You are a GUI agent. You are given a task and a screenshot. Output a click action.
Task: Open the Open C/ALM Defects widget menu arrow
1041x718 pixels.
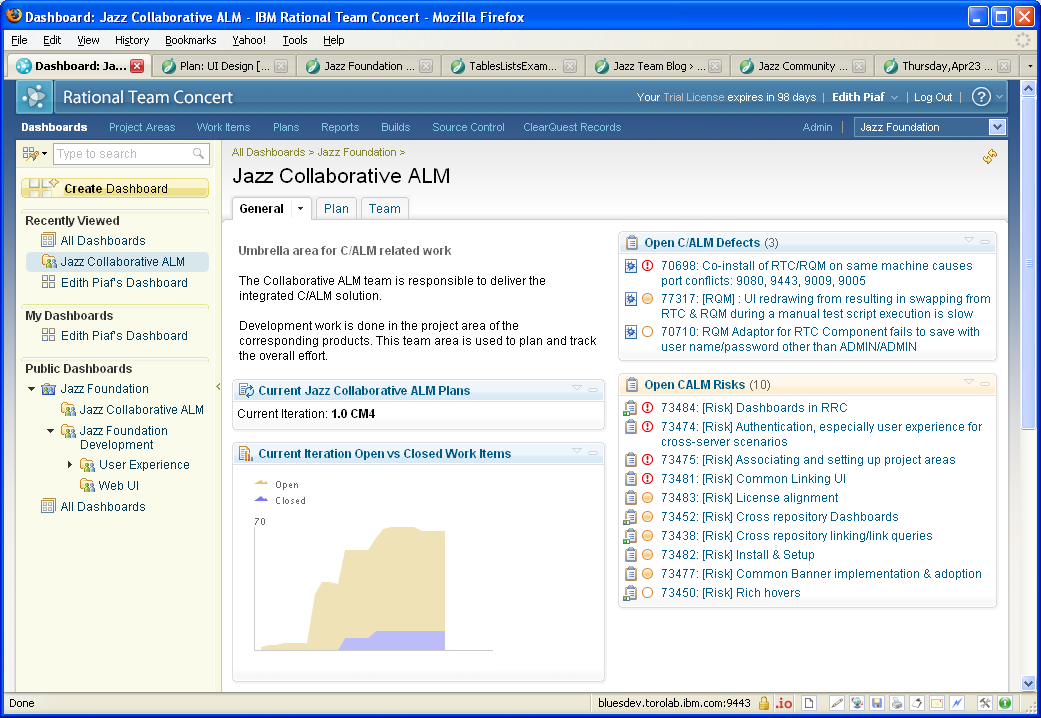point(969,240)
